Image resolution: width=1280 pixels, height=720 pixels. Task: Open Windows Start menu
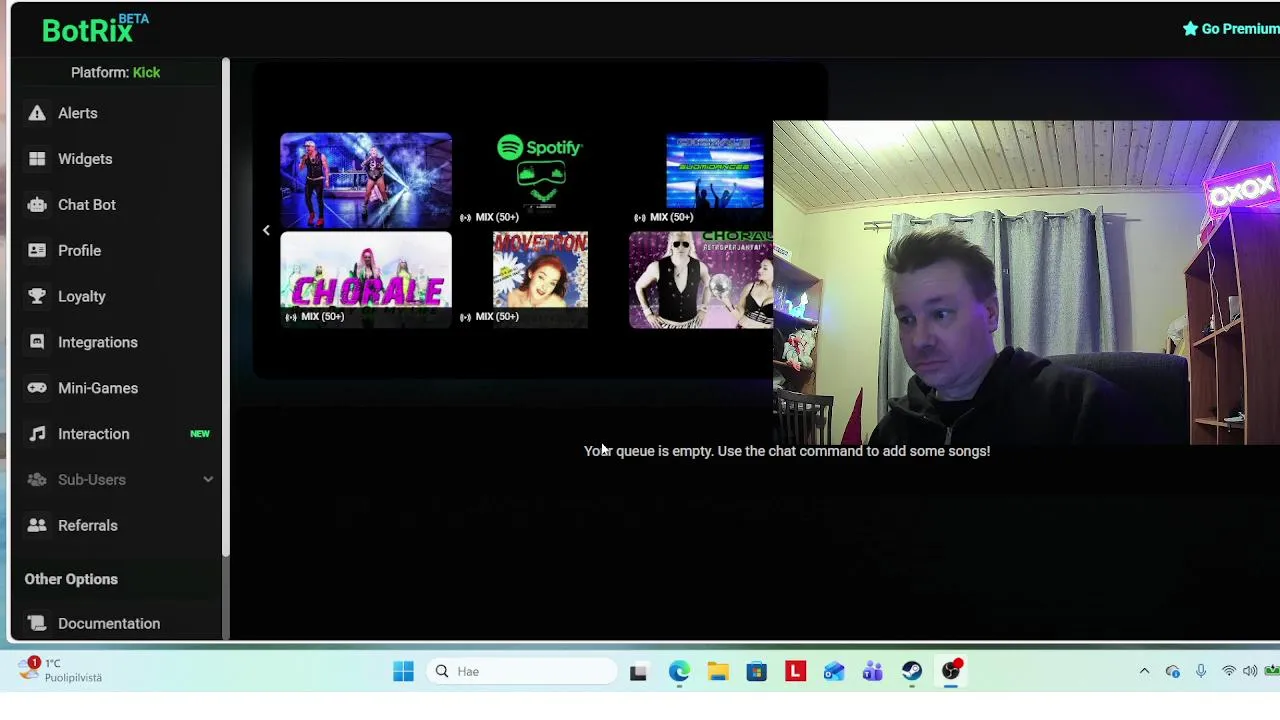(x=403, y=671)
